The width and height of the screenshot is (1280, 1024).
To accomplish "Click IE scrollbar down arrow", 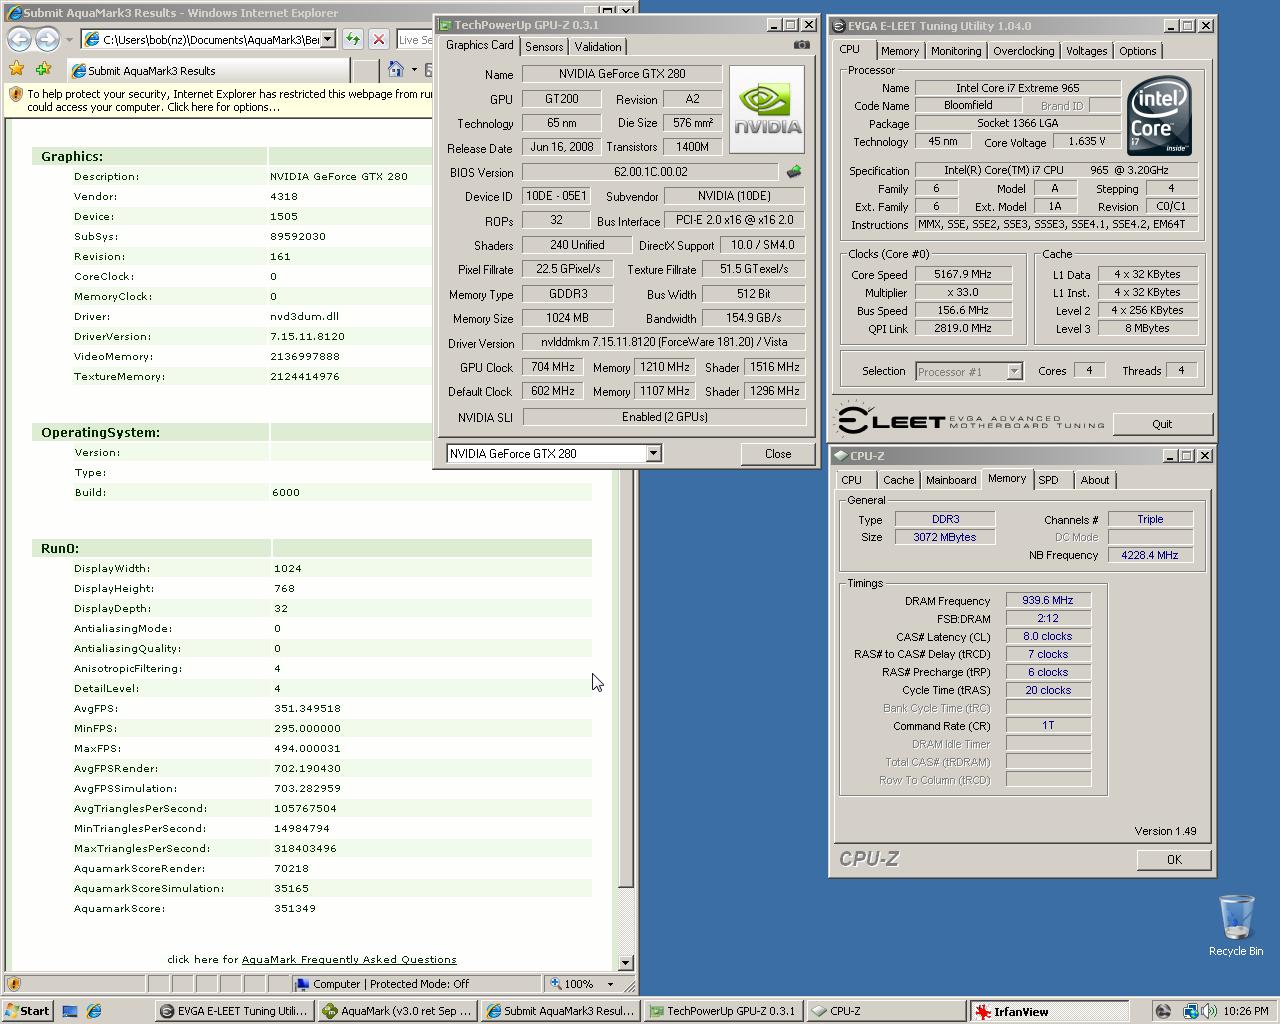I will [626, 963].
